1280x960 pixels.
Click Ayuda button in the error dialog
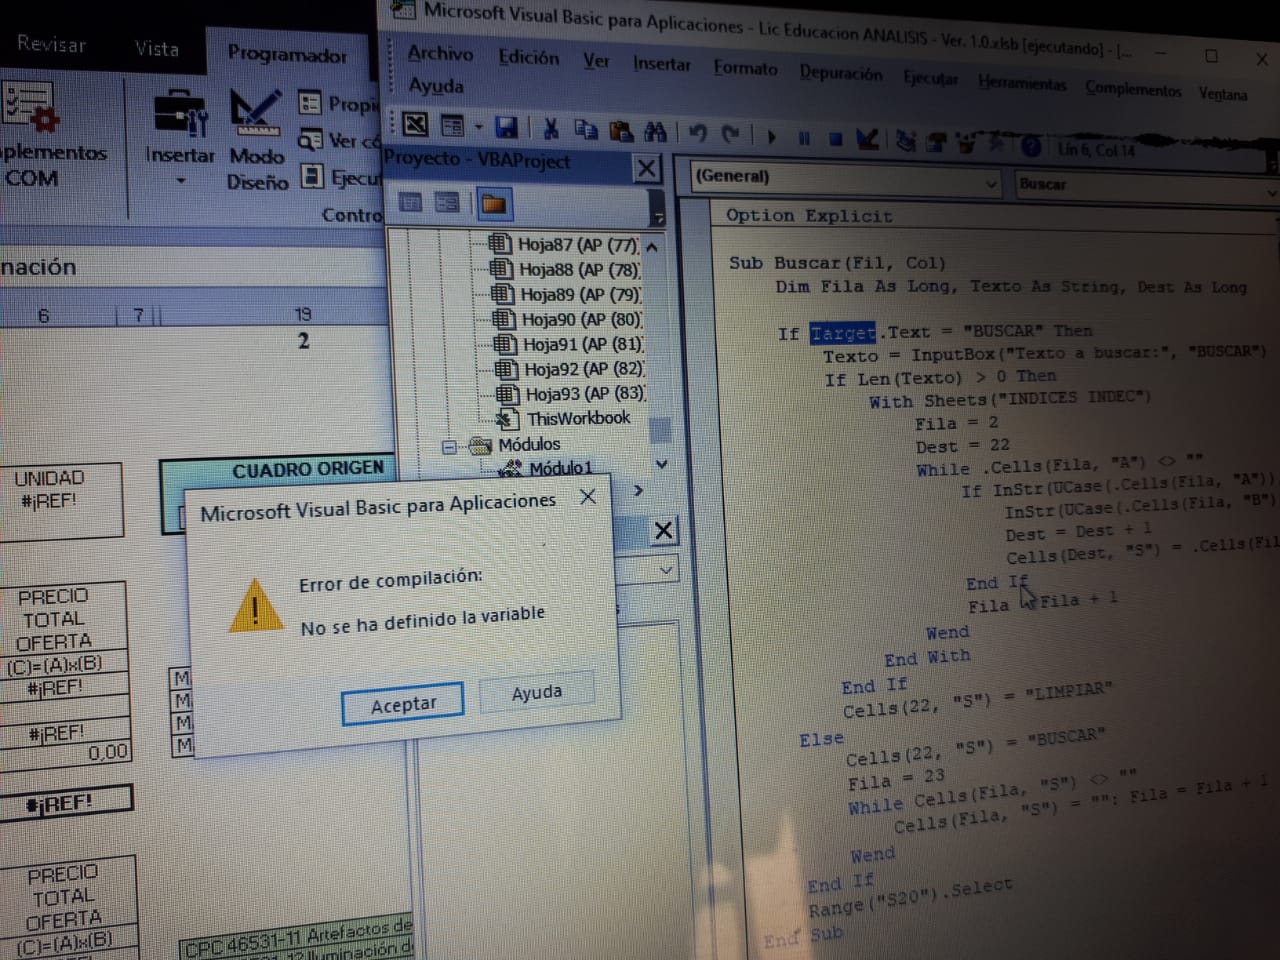tap(537, 692)
